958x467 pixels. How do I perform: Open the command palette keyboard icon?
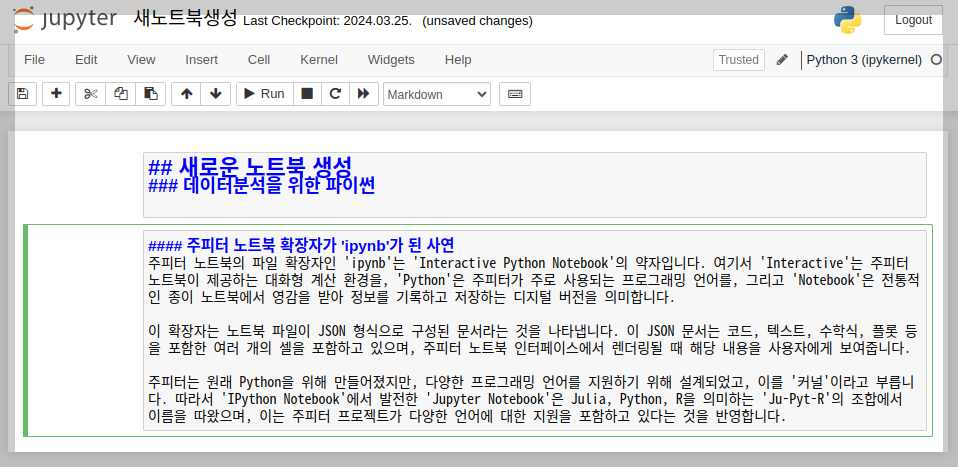pos(515,94)
